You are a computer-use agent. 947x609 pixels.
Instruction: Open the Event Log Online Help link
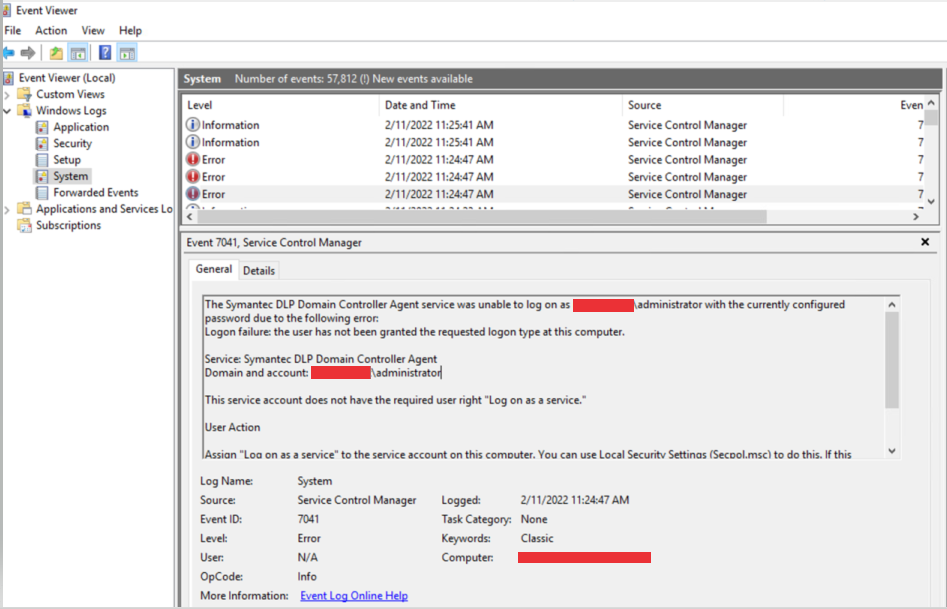[353, 596]
